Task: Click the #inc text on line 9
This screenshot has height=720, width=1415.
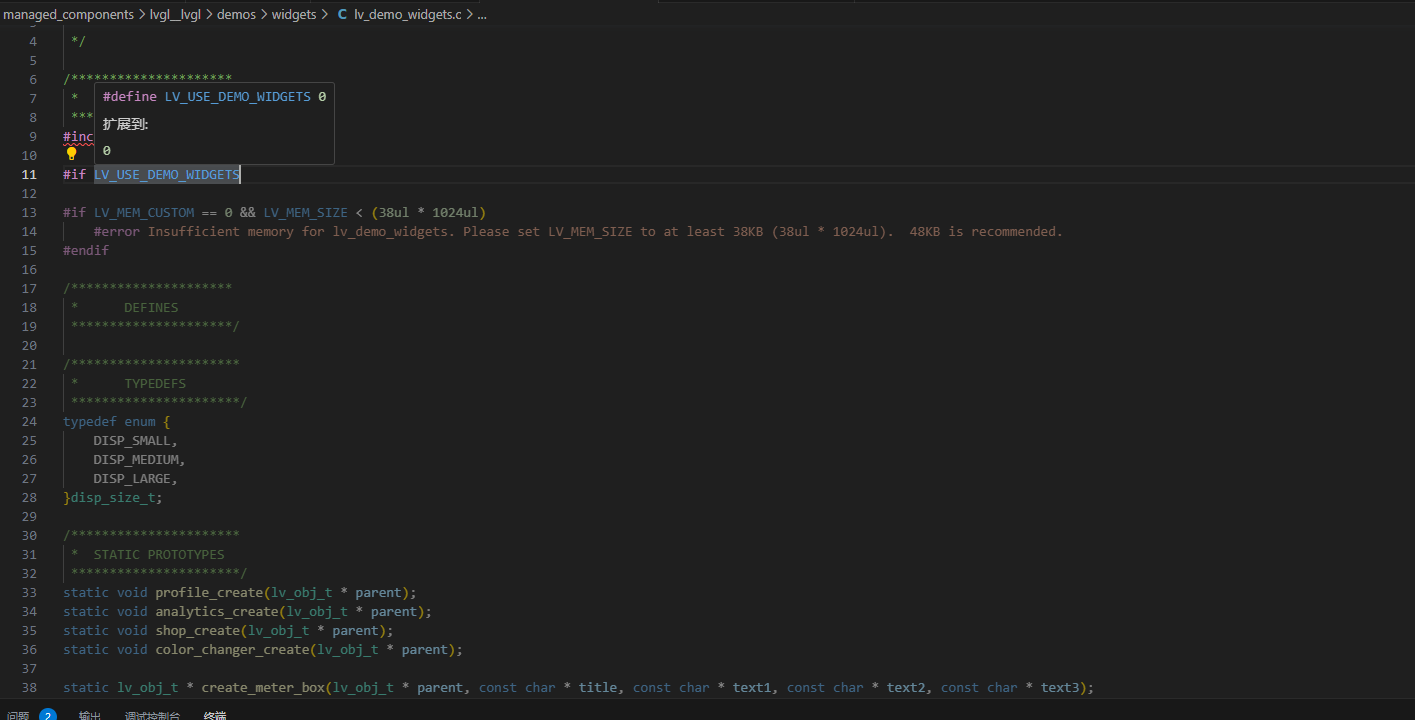Action: (78, 136)
